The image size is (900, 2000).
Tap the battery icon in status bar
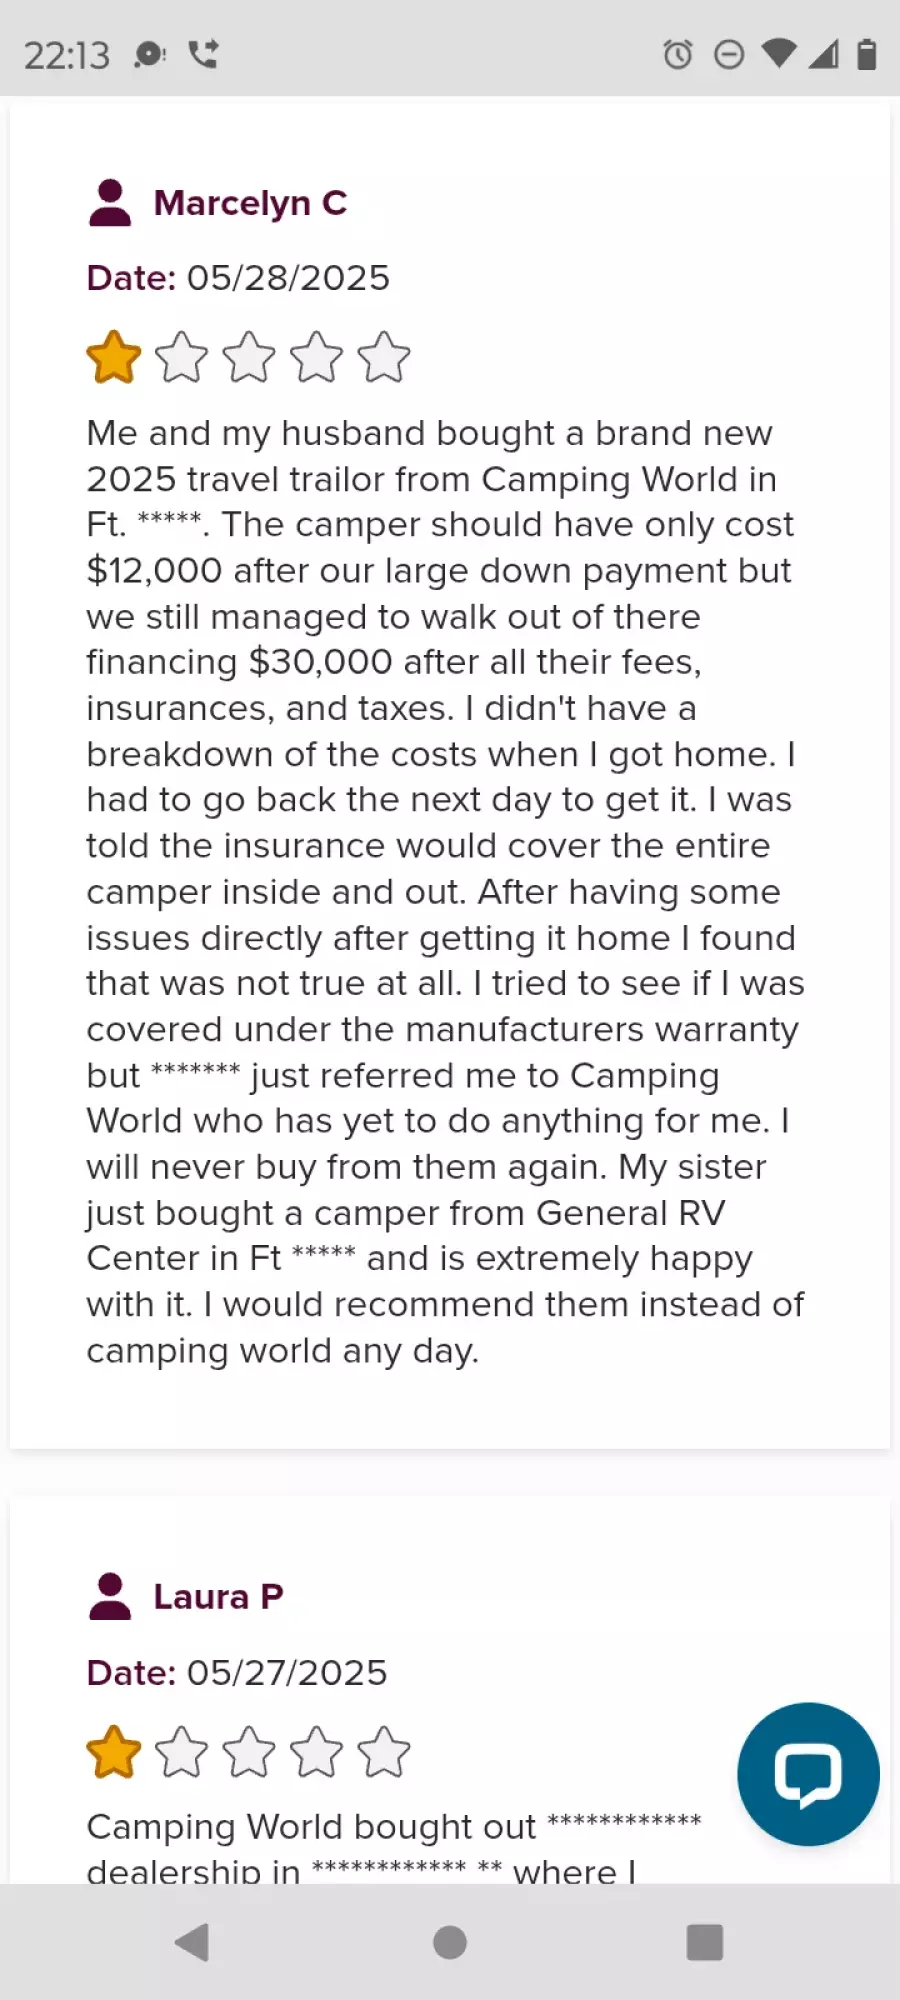867,54
